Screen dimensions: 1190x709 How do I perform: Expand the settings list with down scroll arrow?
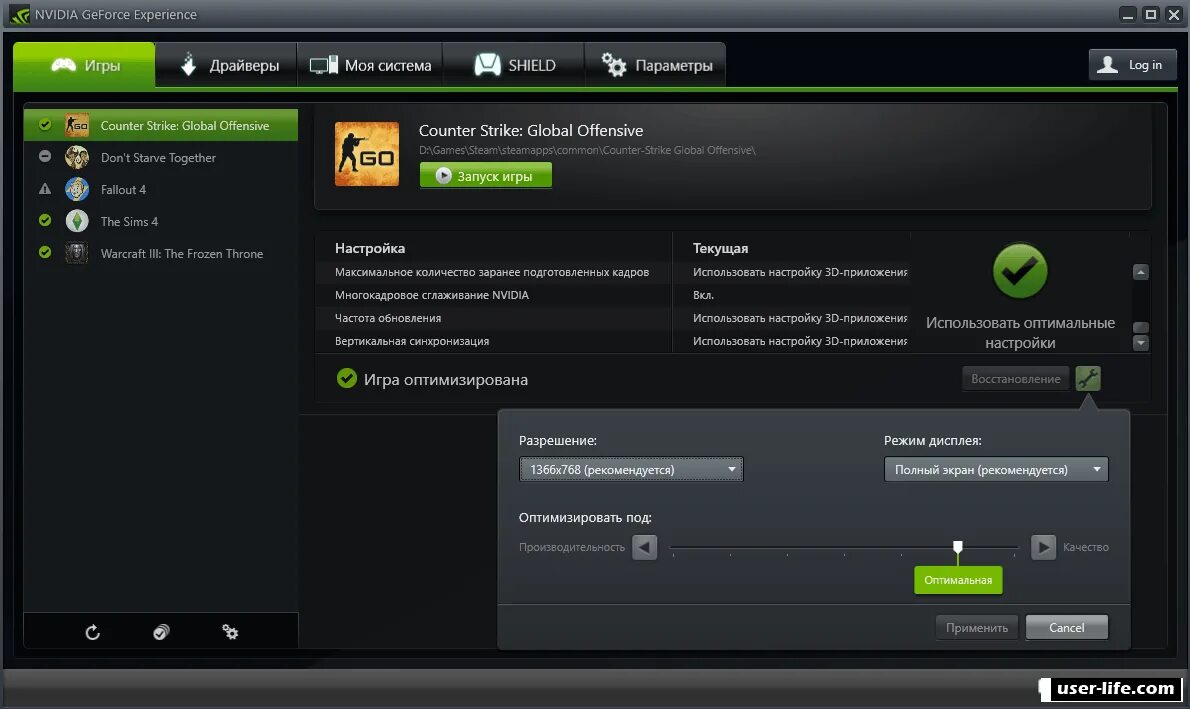[x=1140, y=344]
